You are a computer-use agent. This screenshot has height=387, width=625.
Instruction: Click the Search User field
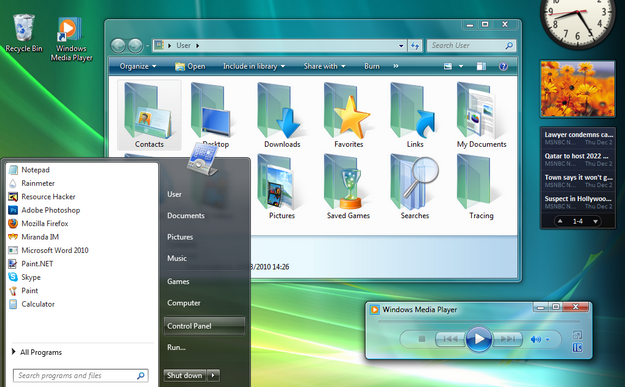471,45
